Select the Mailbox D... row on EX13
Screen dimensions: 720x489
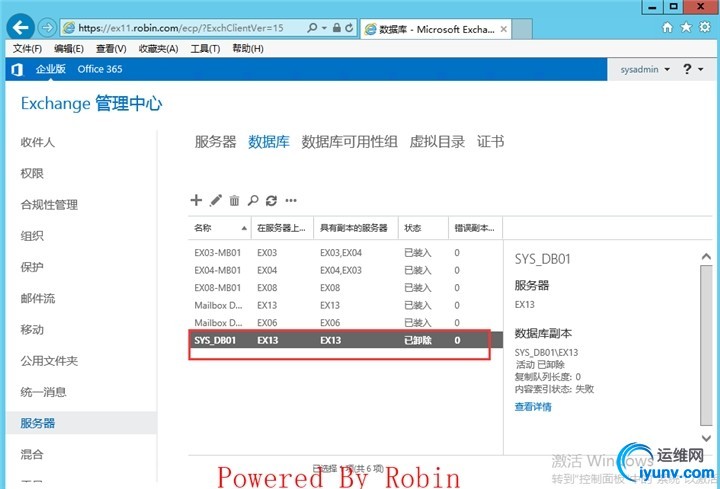345,305
